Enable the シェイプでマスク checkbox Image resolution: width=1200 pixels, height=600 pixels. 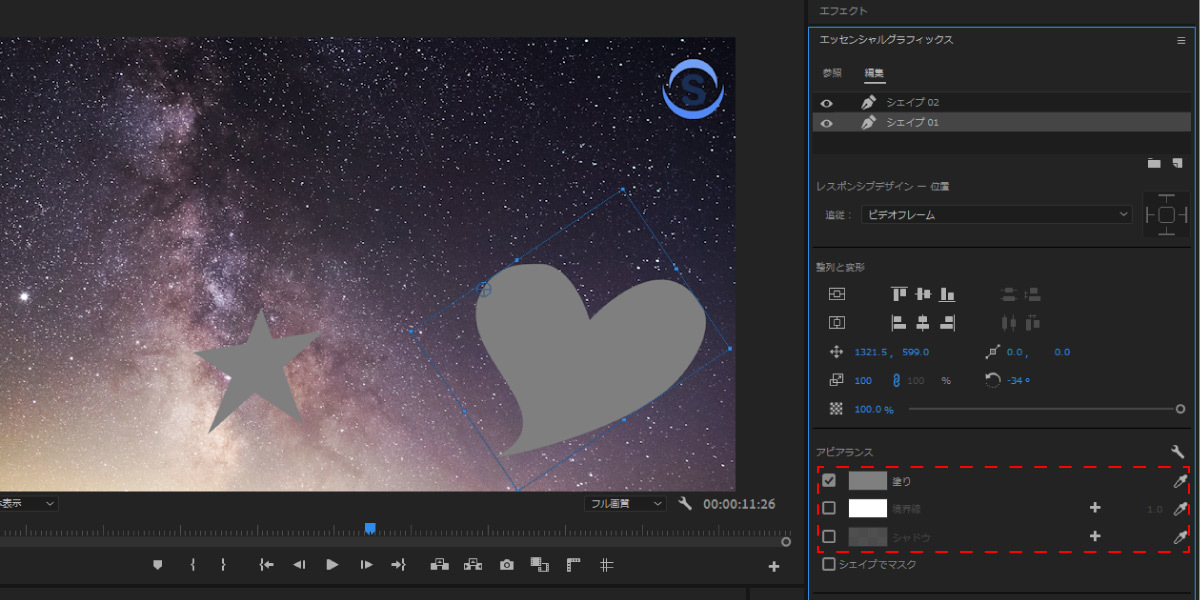coord(829,564)
